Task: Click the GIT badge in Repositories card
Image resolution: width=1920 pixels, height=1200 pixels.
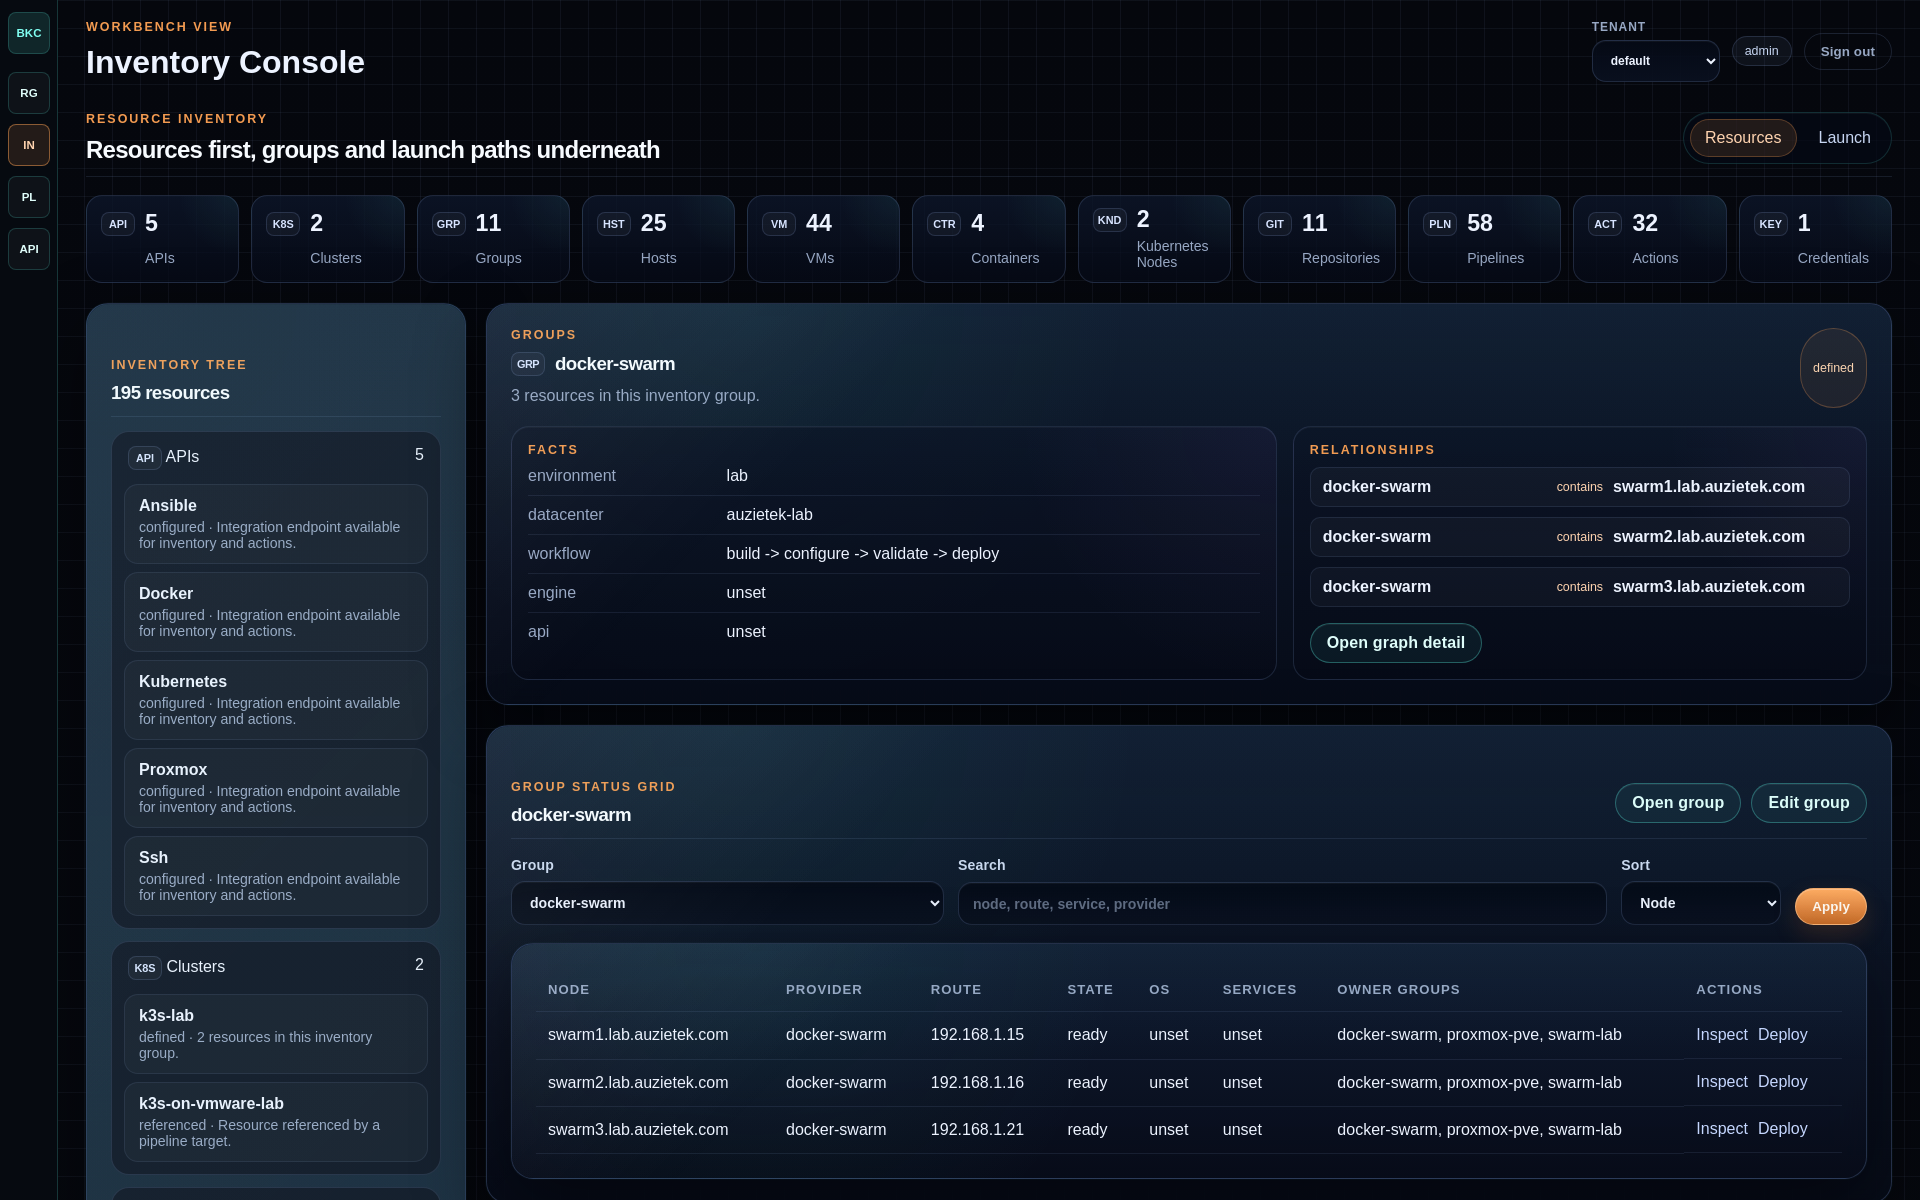Action: click(1275, 224)
